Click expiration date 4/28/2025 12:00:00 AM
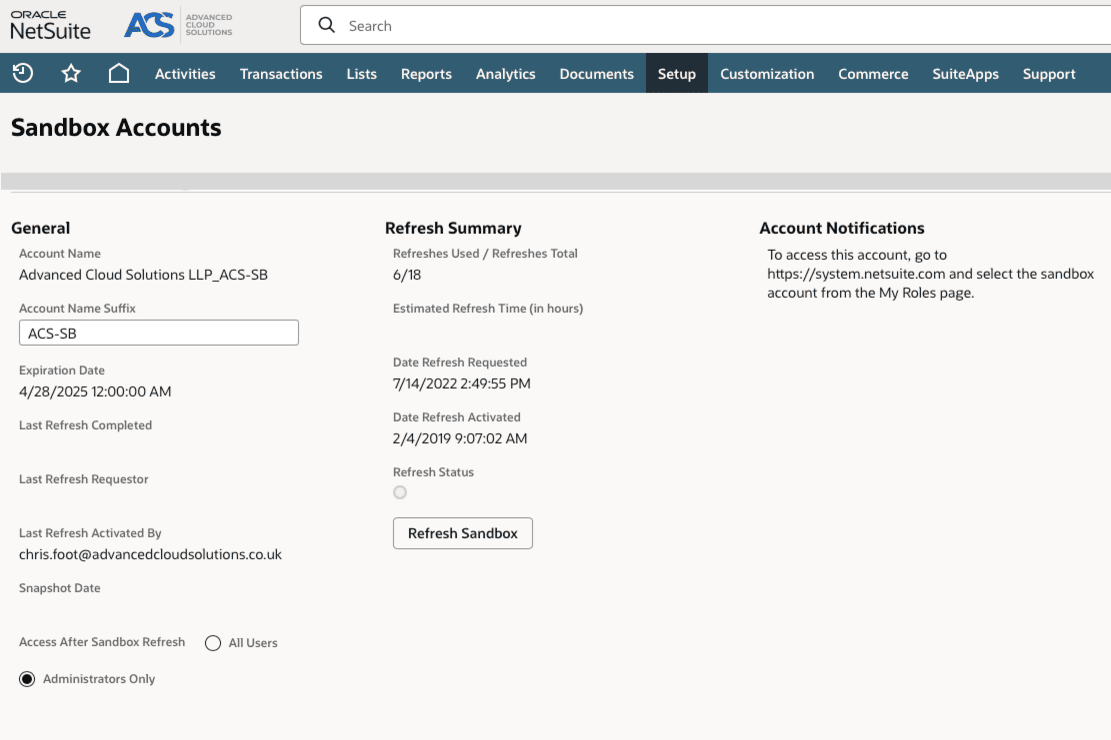The width and height of the screenshot is (1111, 740). click(95, 391)
